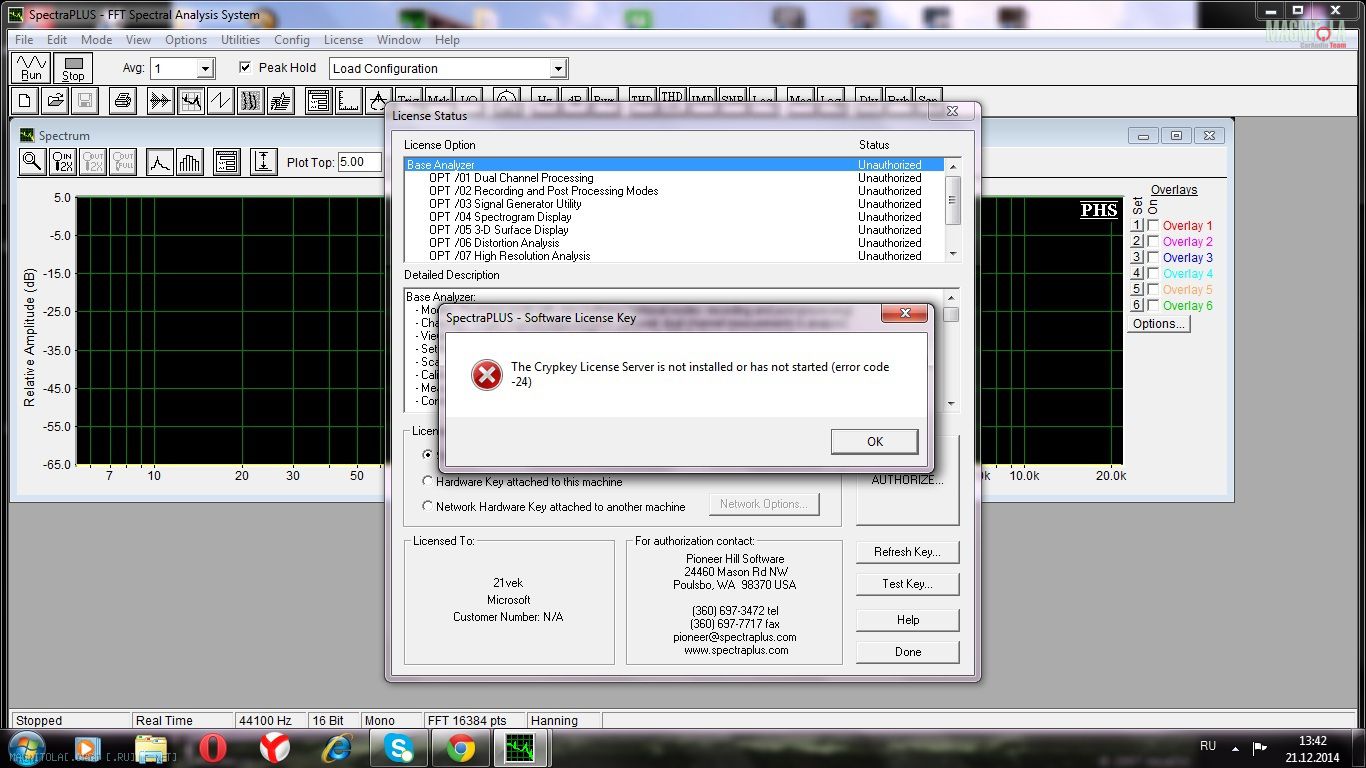Click OK in the license error dialog
This screenshot has width=1366, height=768.
874,441
